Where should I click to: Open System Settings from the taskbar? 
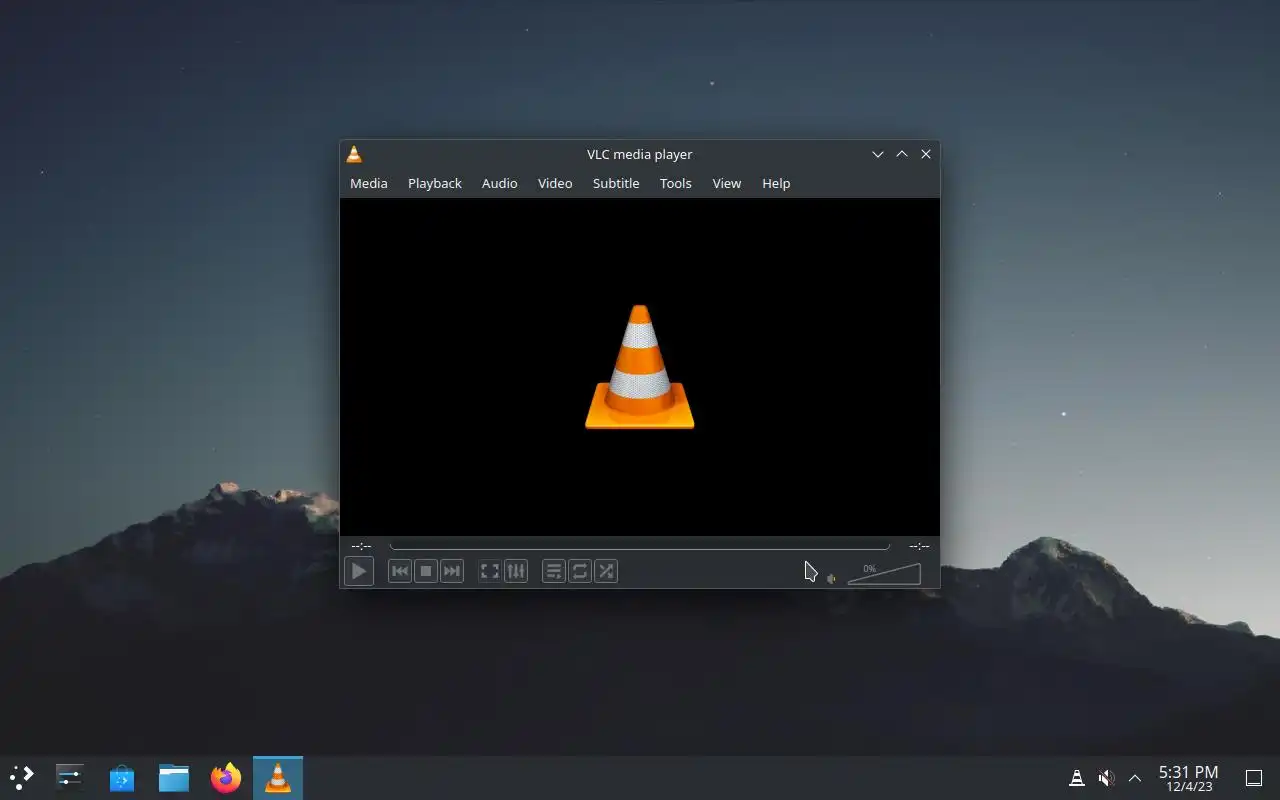point(70,777)
